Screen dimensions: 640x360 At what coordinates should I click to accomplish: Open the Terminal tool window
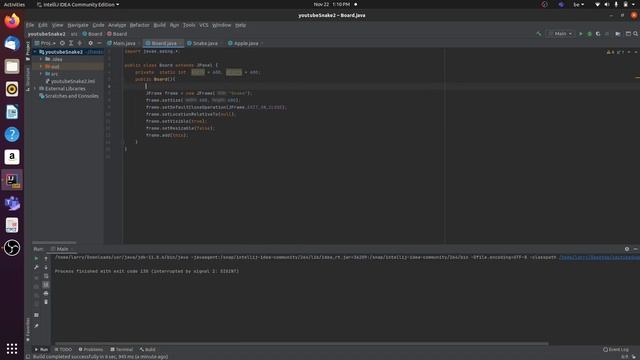(122, 349)
